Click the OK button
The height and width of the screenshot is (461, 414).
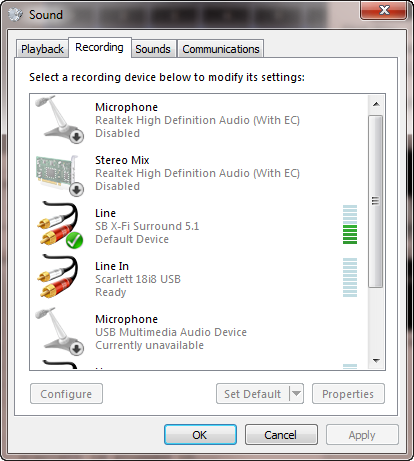[x=200, y=435]
